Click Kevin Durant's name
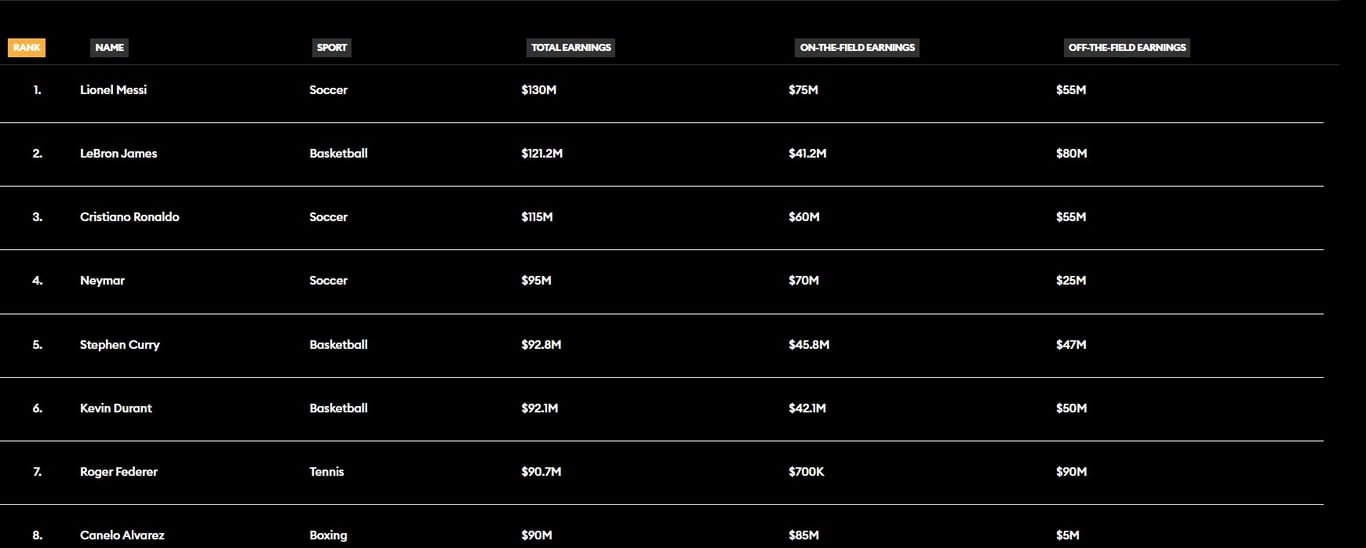 click(x=116, y=408)
